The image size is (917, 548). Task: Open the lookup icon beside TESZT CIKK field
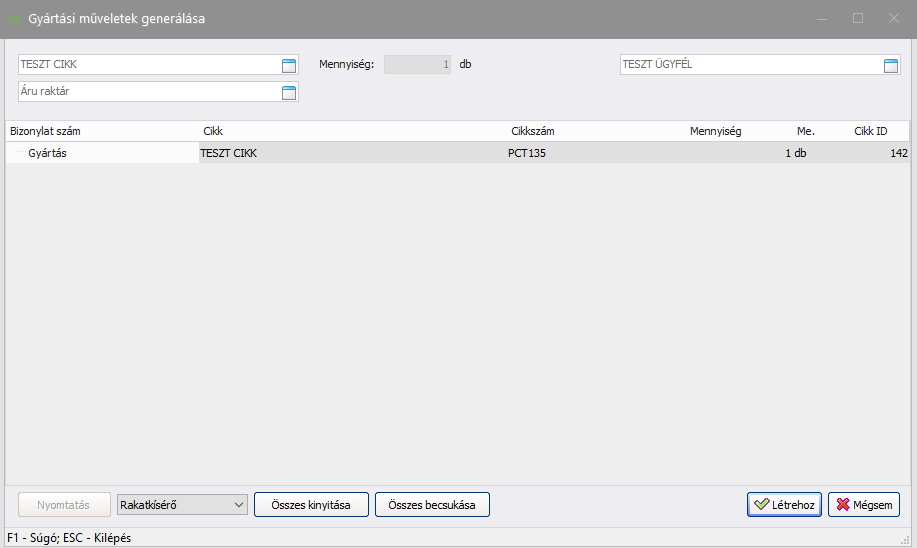coord(289,65)
